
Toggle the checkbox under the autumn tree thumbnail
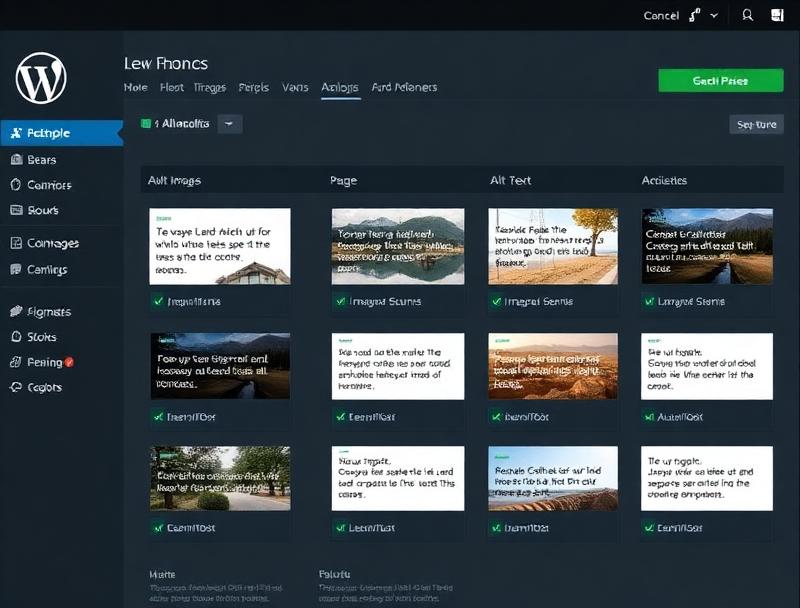495,301
